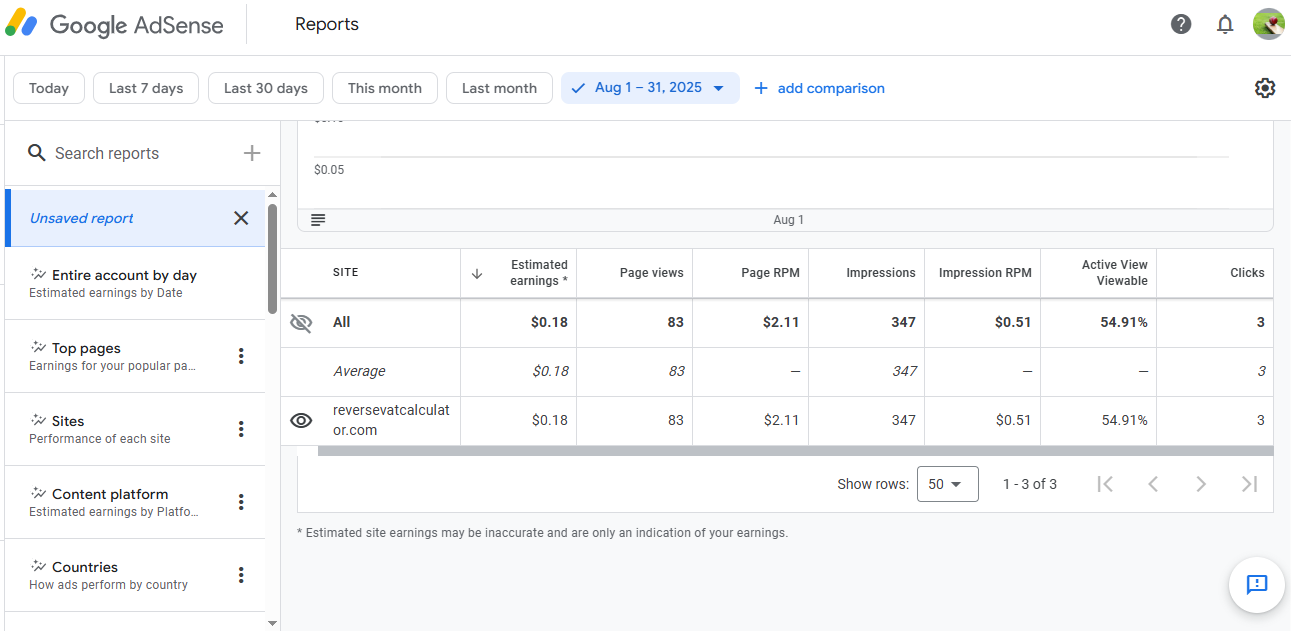Go to previous page of results
Viewport: 1291px width, 631px height.
click(x=1153, y=484)
